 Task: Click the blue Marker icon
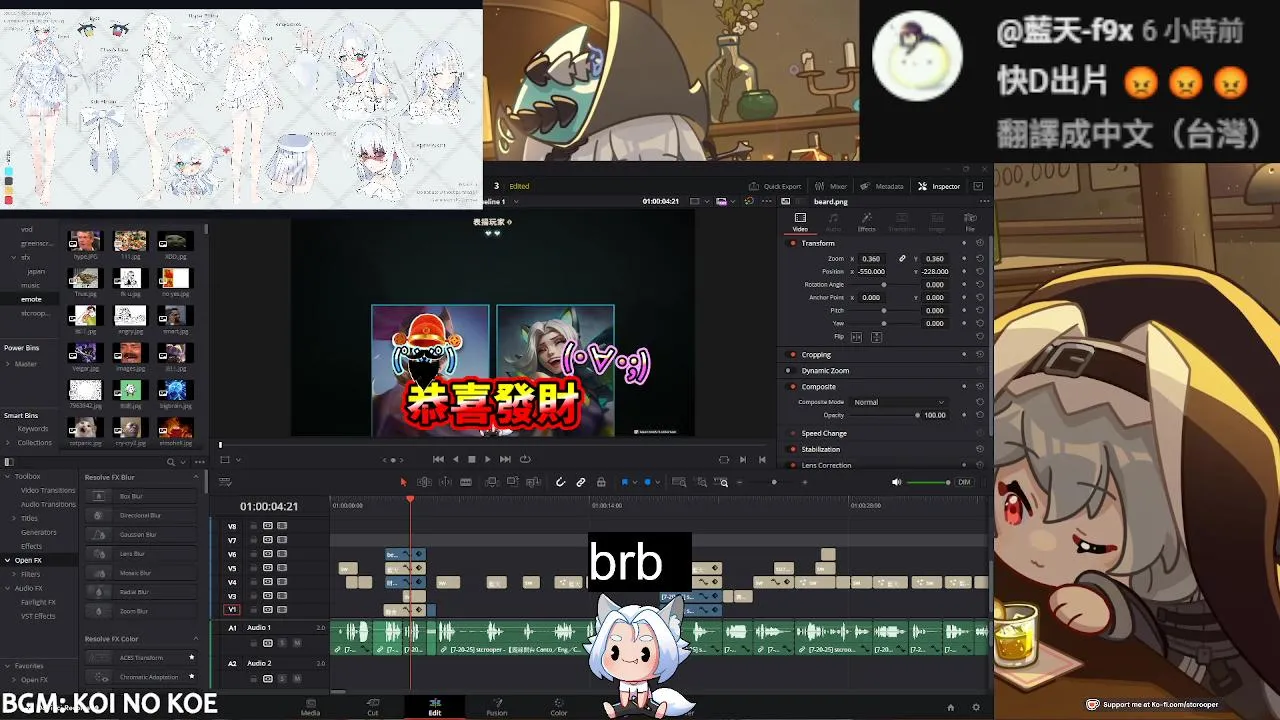pyautogui.click(x=647, y=482)
